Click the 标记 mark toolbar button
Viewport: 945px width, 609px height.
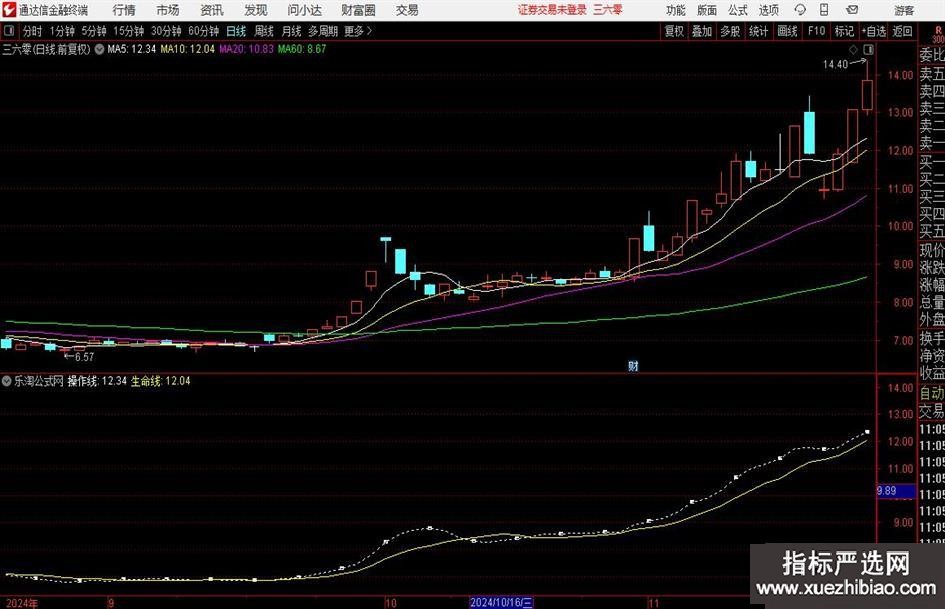point(844,31)
